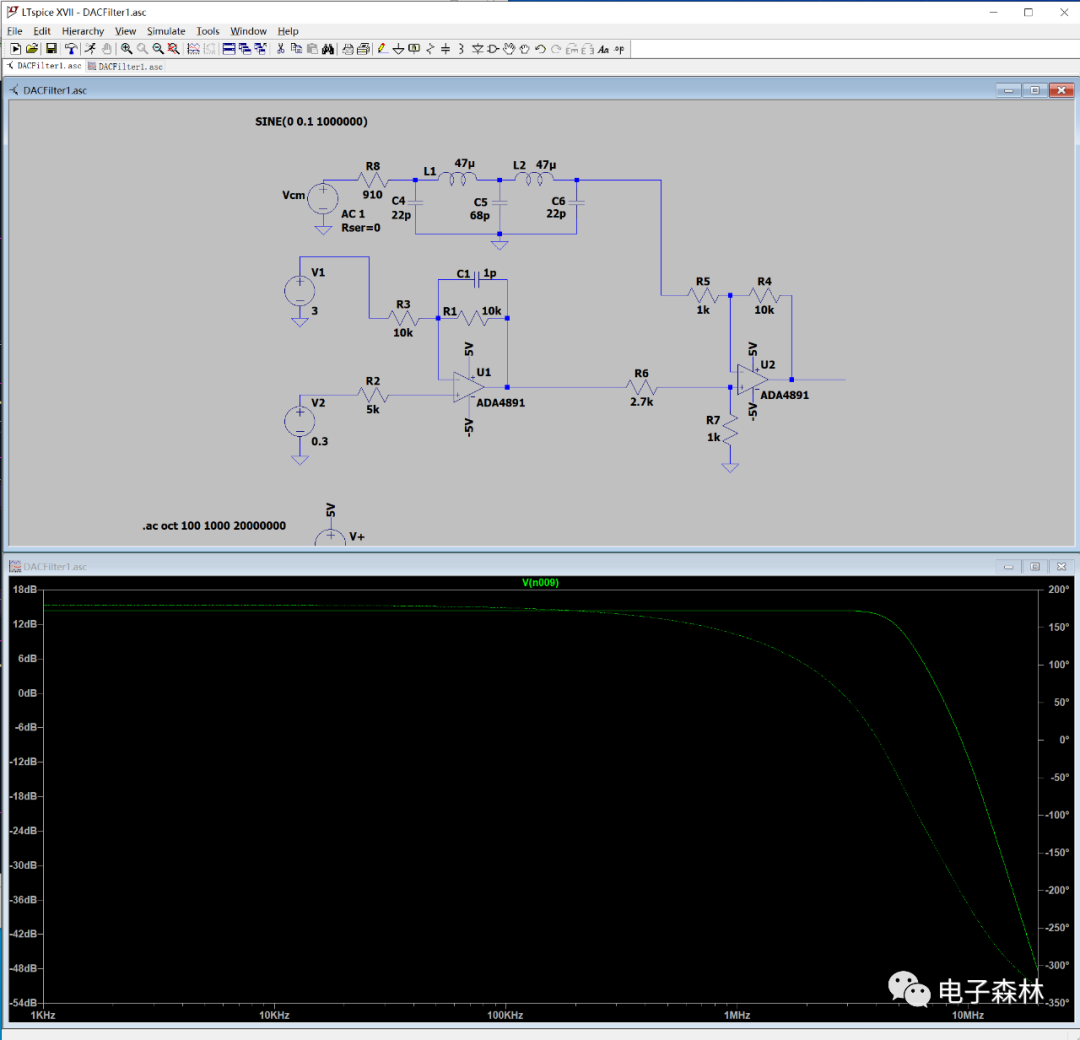Select the Diode placement tool
The width and height of the screenshot is (1080, 1040).
click(x=477, y=48)
